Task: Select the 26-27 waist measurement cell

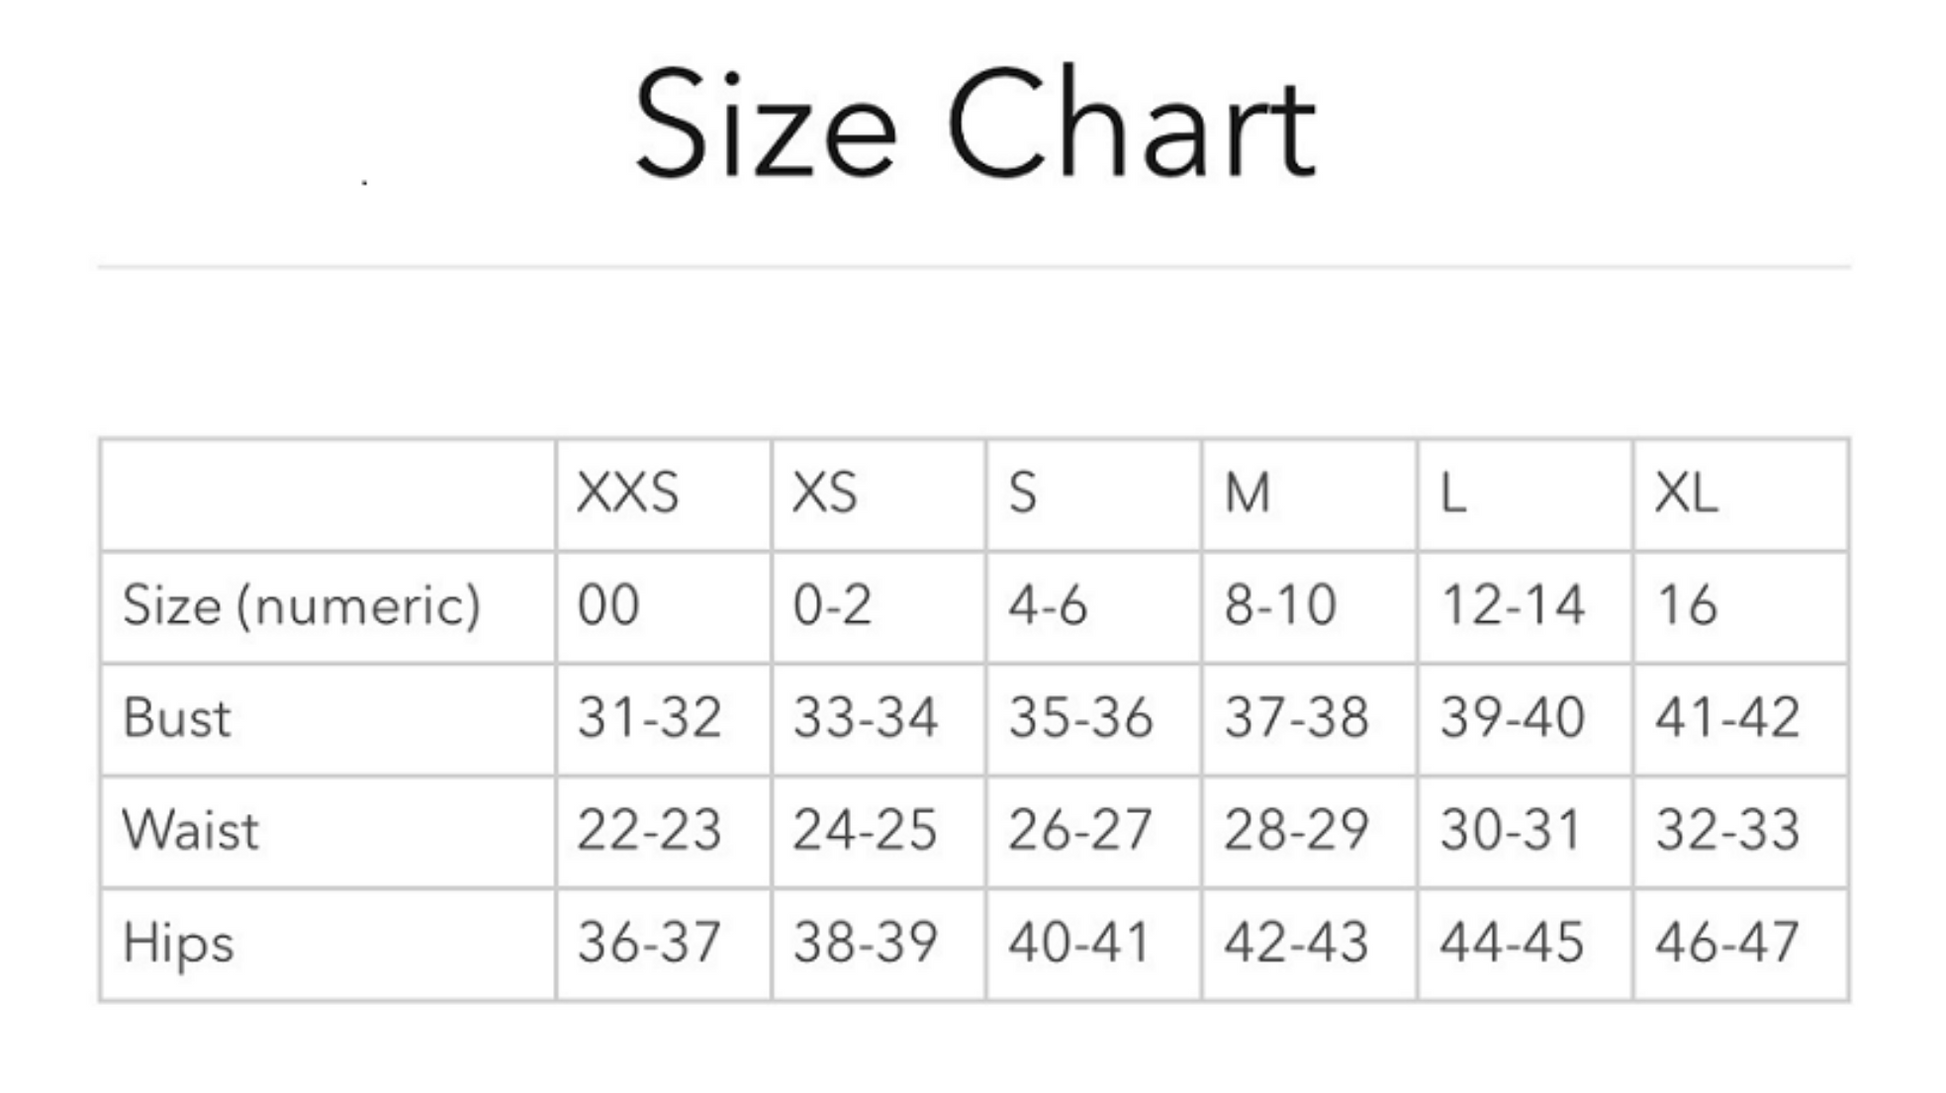Action: 1080,830
